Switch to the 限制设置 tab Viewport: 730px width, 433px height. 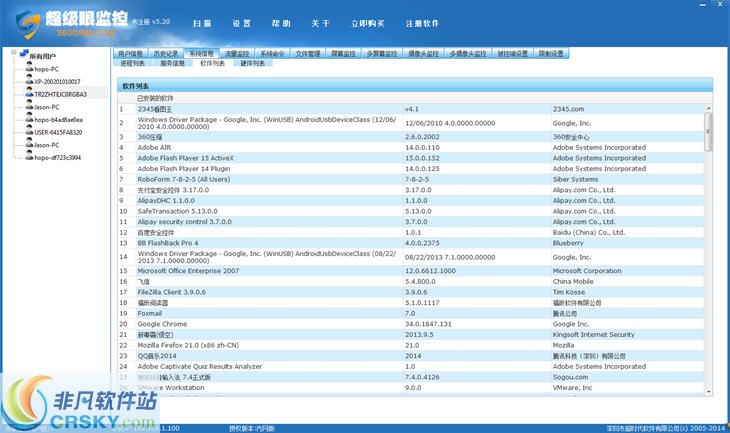click(x=551, y=54)
